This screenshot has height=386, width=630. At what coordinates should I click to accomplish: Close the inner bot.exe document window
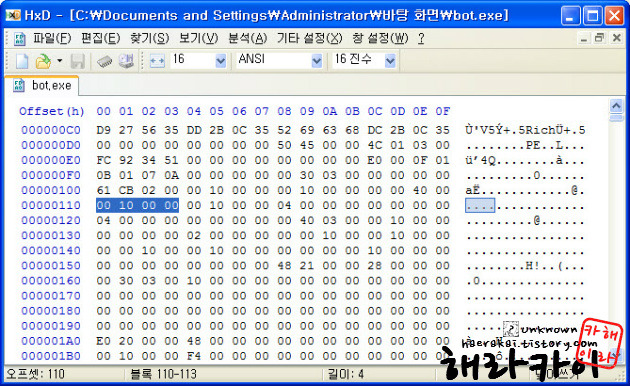(617, 39)
